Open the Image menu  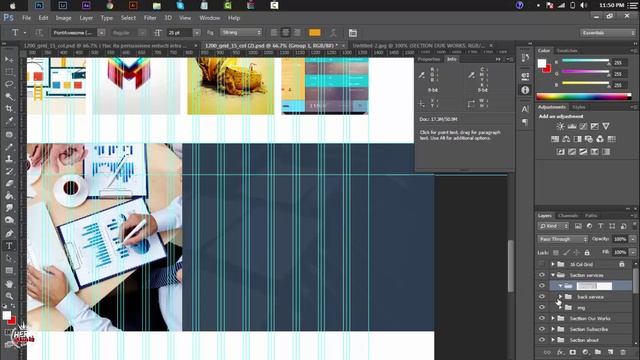[63, 18]
